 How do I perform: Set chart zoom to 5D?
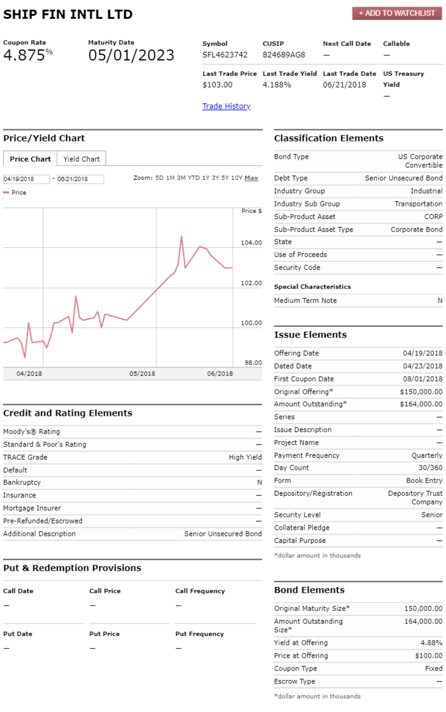[159, 178]
